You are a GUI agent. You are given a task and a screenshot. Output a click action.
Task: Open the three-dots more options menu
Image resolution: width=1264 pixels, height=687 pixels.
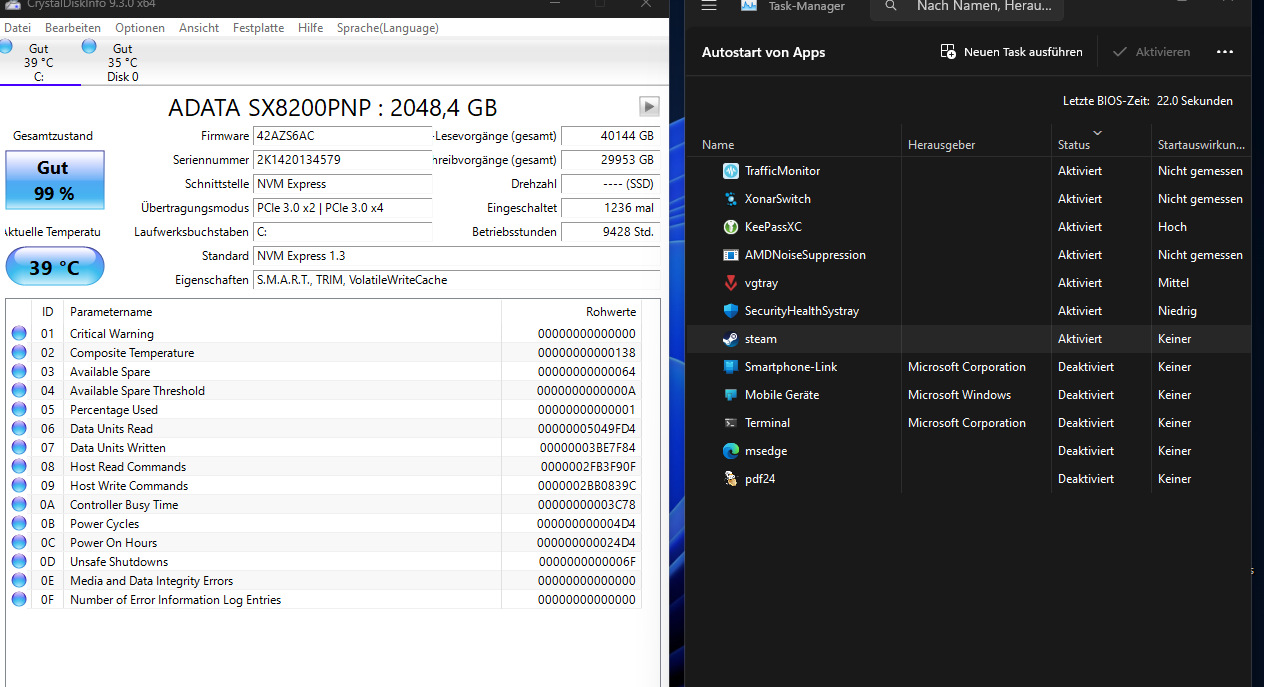1225,52
